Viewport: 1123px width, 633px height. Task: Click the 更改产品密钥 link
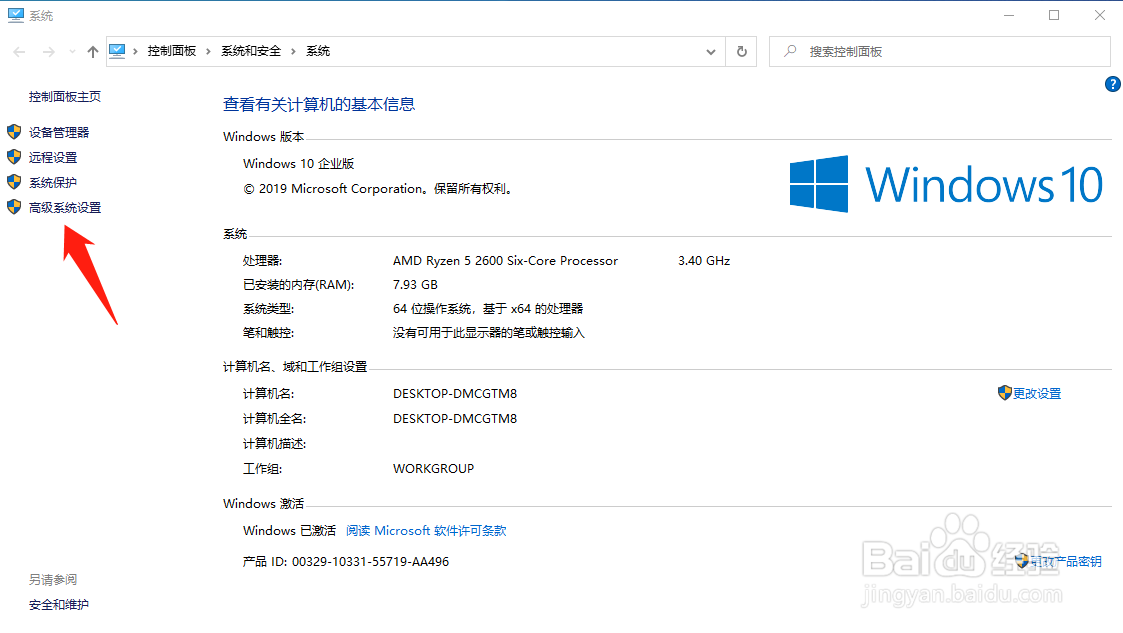[1066, 561]
